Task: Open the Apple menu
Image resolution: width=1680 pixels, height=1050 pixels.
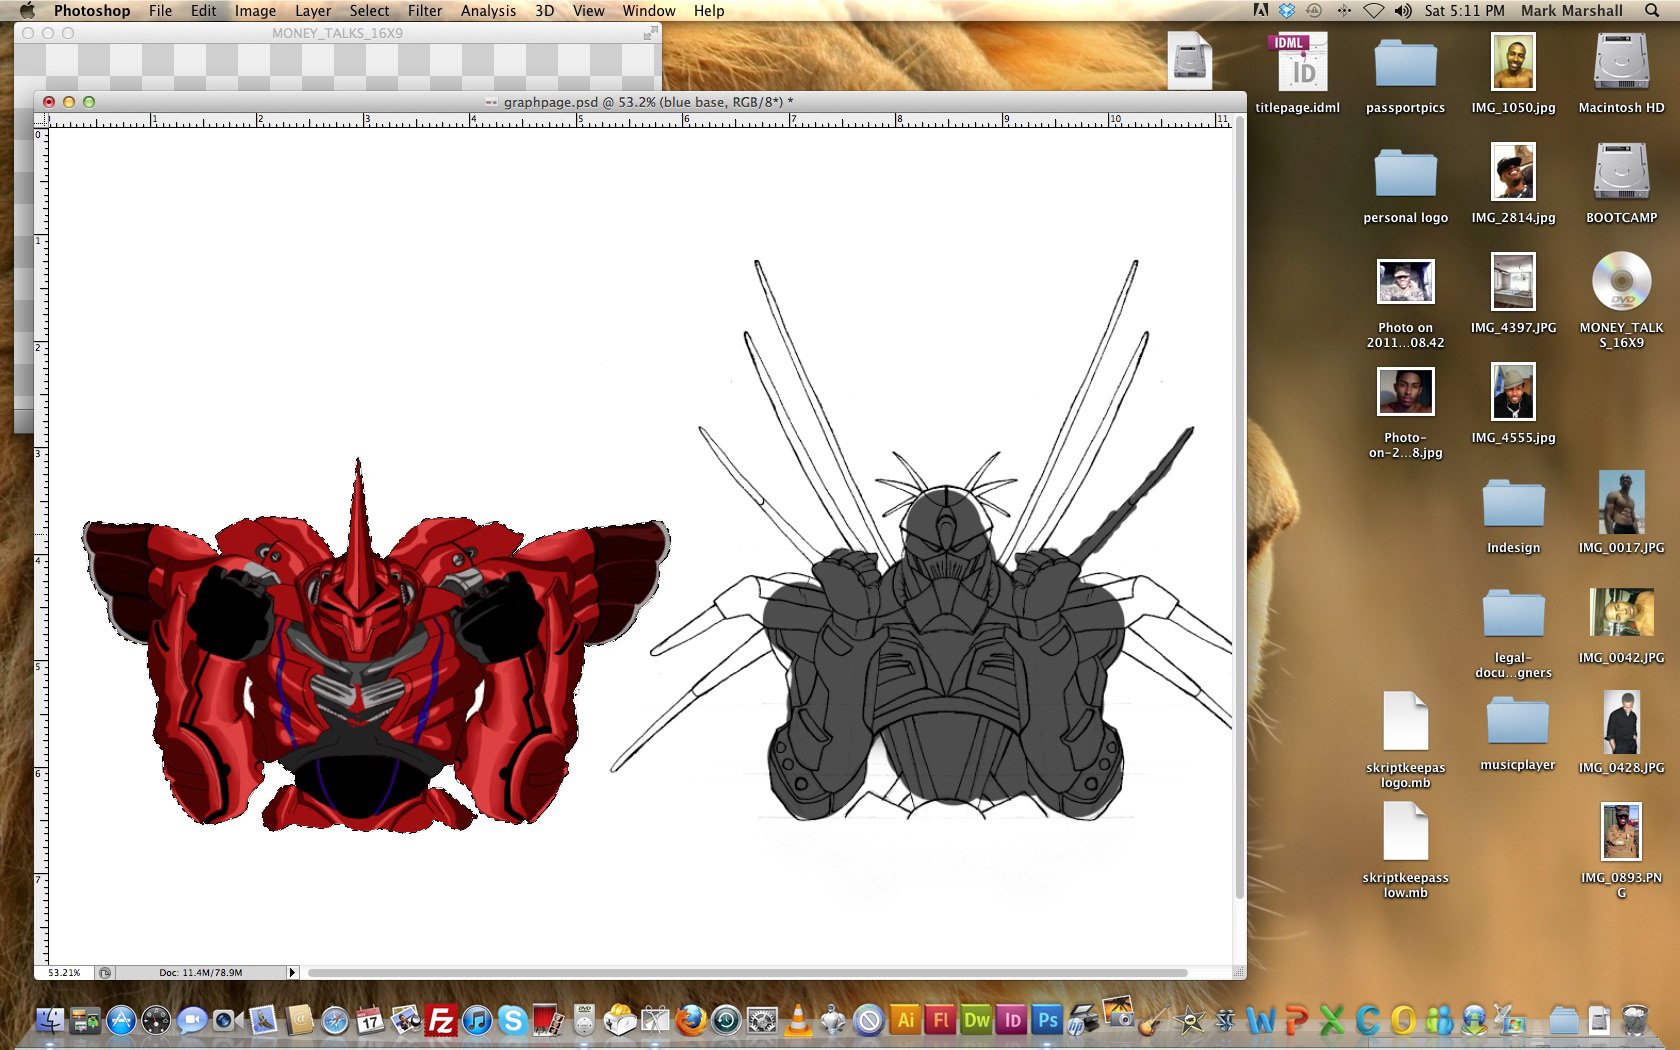Action: [x=27, y=11]
